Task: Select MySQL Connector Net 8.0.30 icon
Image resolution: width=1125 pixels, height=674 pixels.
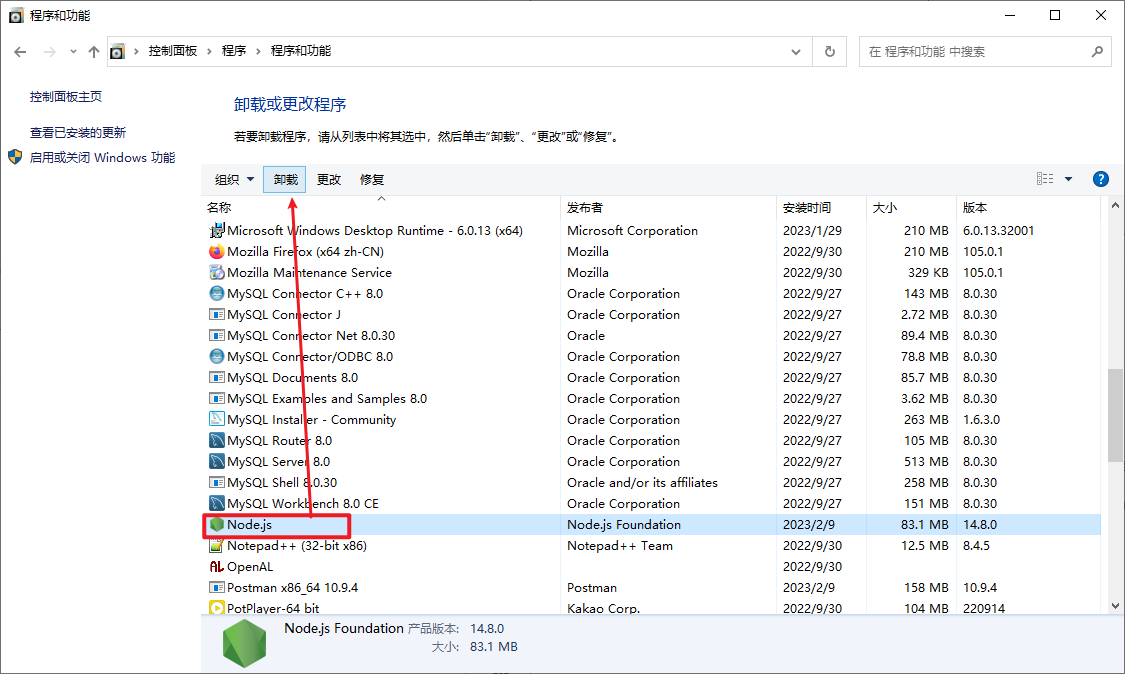Action: [x=217, y=335]
